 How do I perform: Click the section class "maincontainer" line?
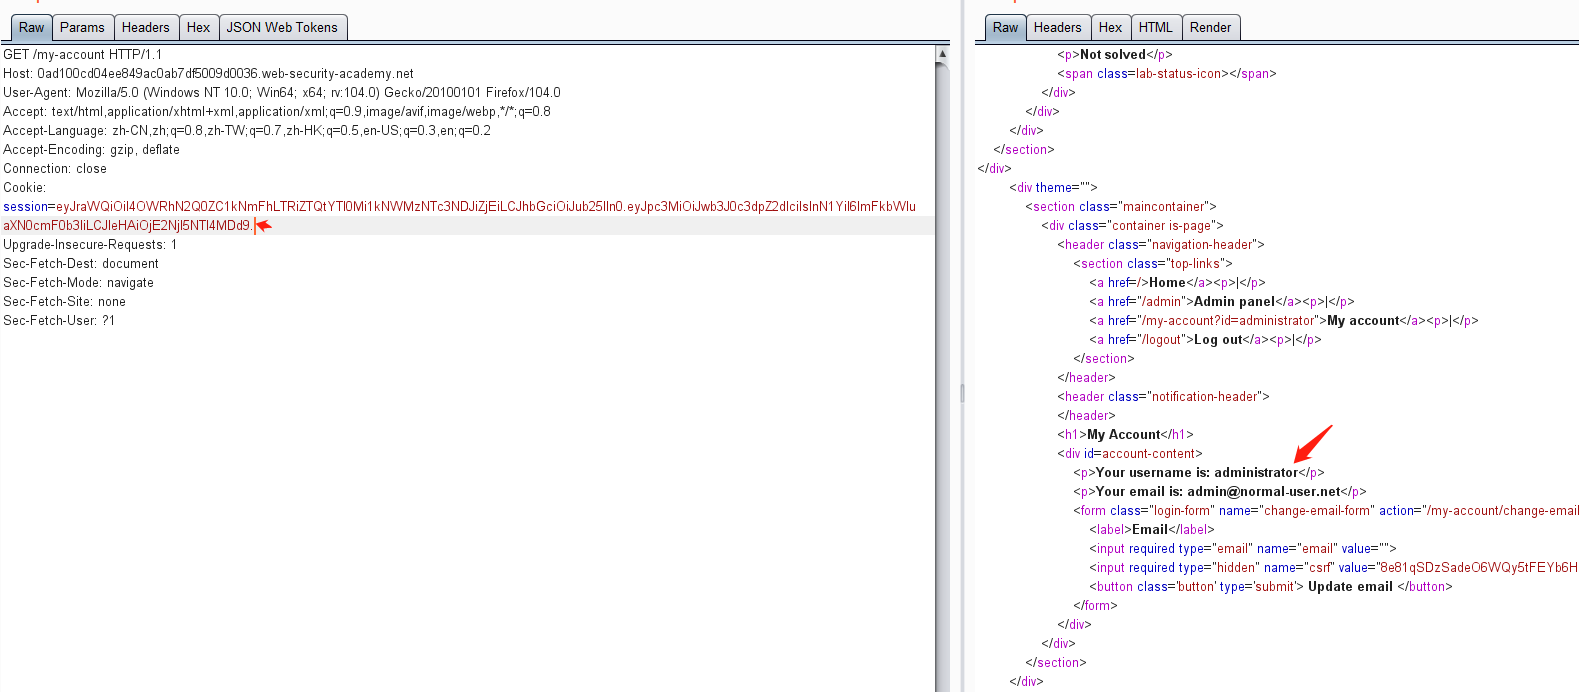tap(1121, 207)
